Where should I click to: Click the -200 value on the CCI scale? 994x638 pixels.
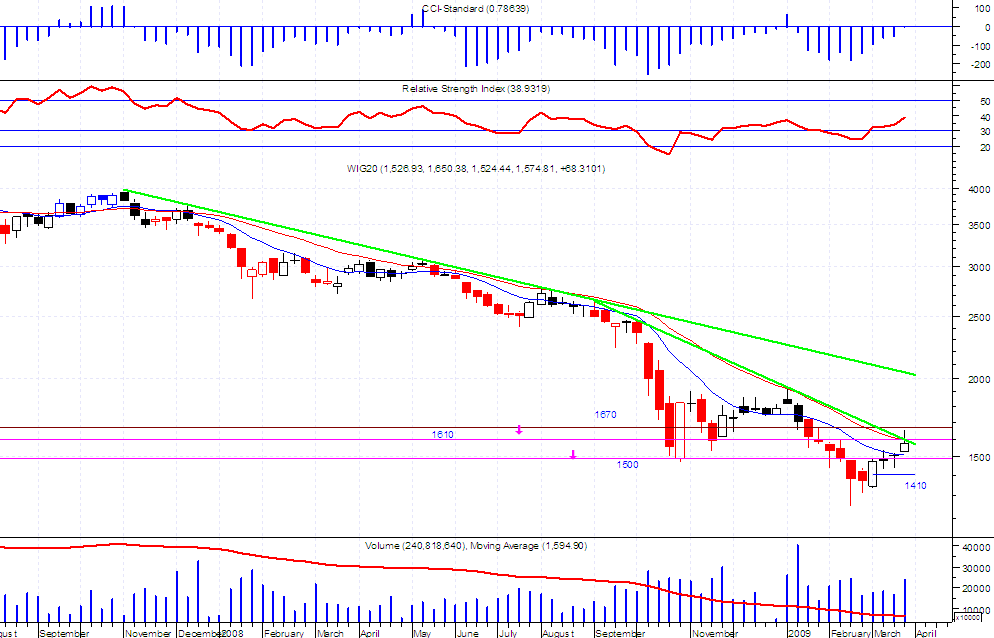pyautogui.click(x=981, y=65)
